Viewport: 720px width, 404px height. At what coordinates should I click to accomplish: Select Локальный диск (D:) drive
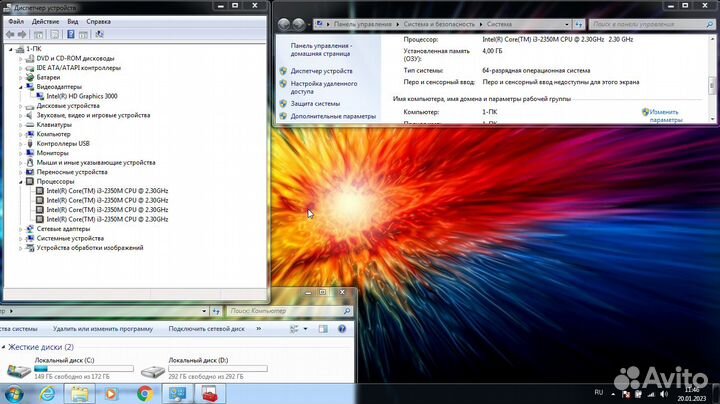tap(205, 368)
